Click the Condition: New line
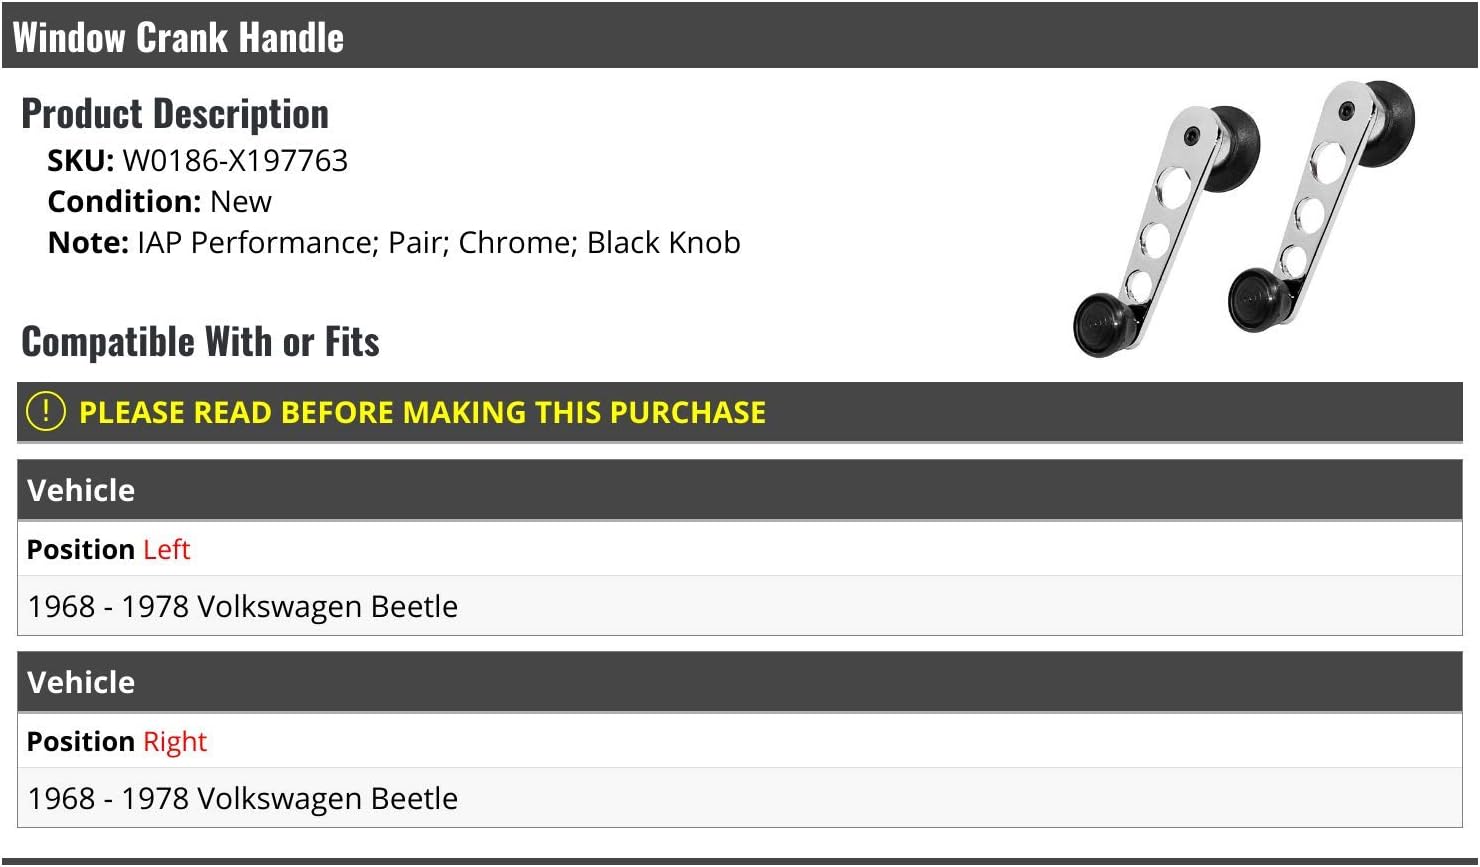The image size is (1480, 867). [160, 201]
